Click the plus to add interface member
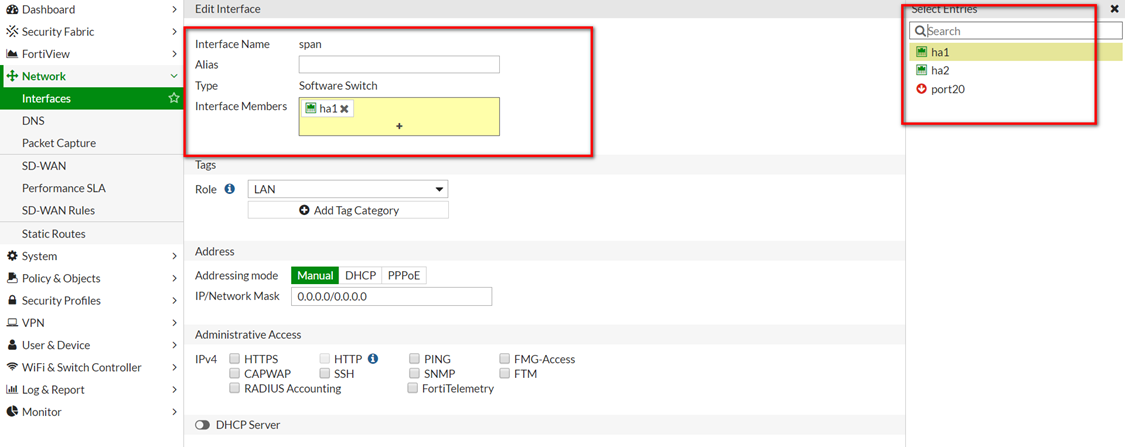 (x=399, y=126)
